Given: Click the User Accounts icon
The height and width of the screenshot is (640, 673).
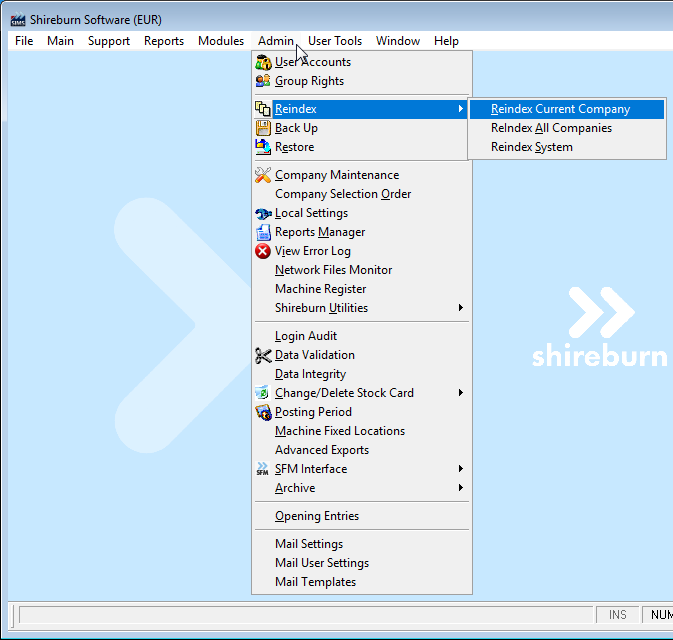Looking at the screenshot, I should pyautogui.click(x=263, y=62).
